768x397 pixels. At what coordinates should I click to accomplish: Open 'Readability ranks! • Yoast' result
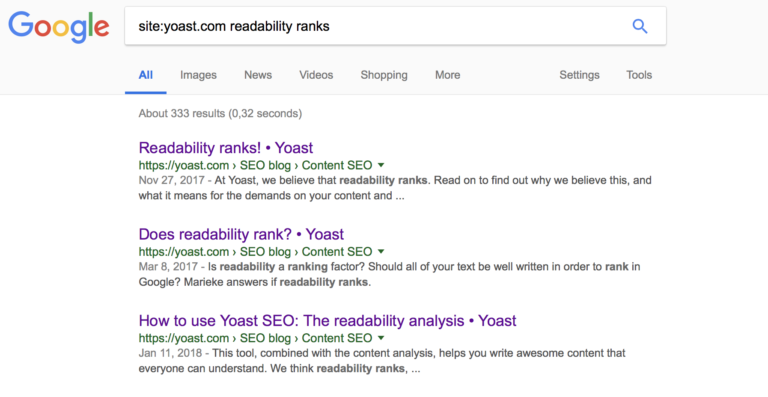click(x=226, y=147)
